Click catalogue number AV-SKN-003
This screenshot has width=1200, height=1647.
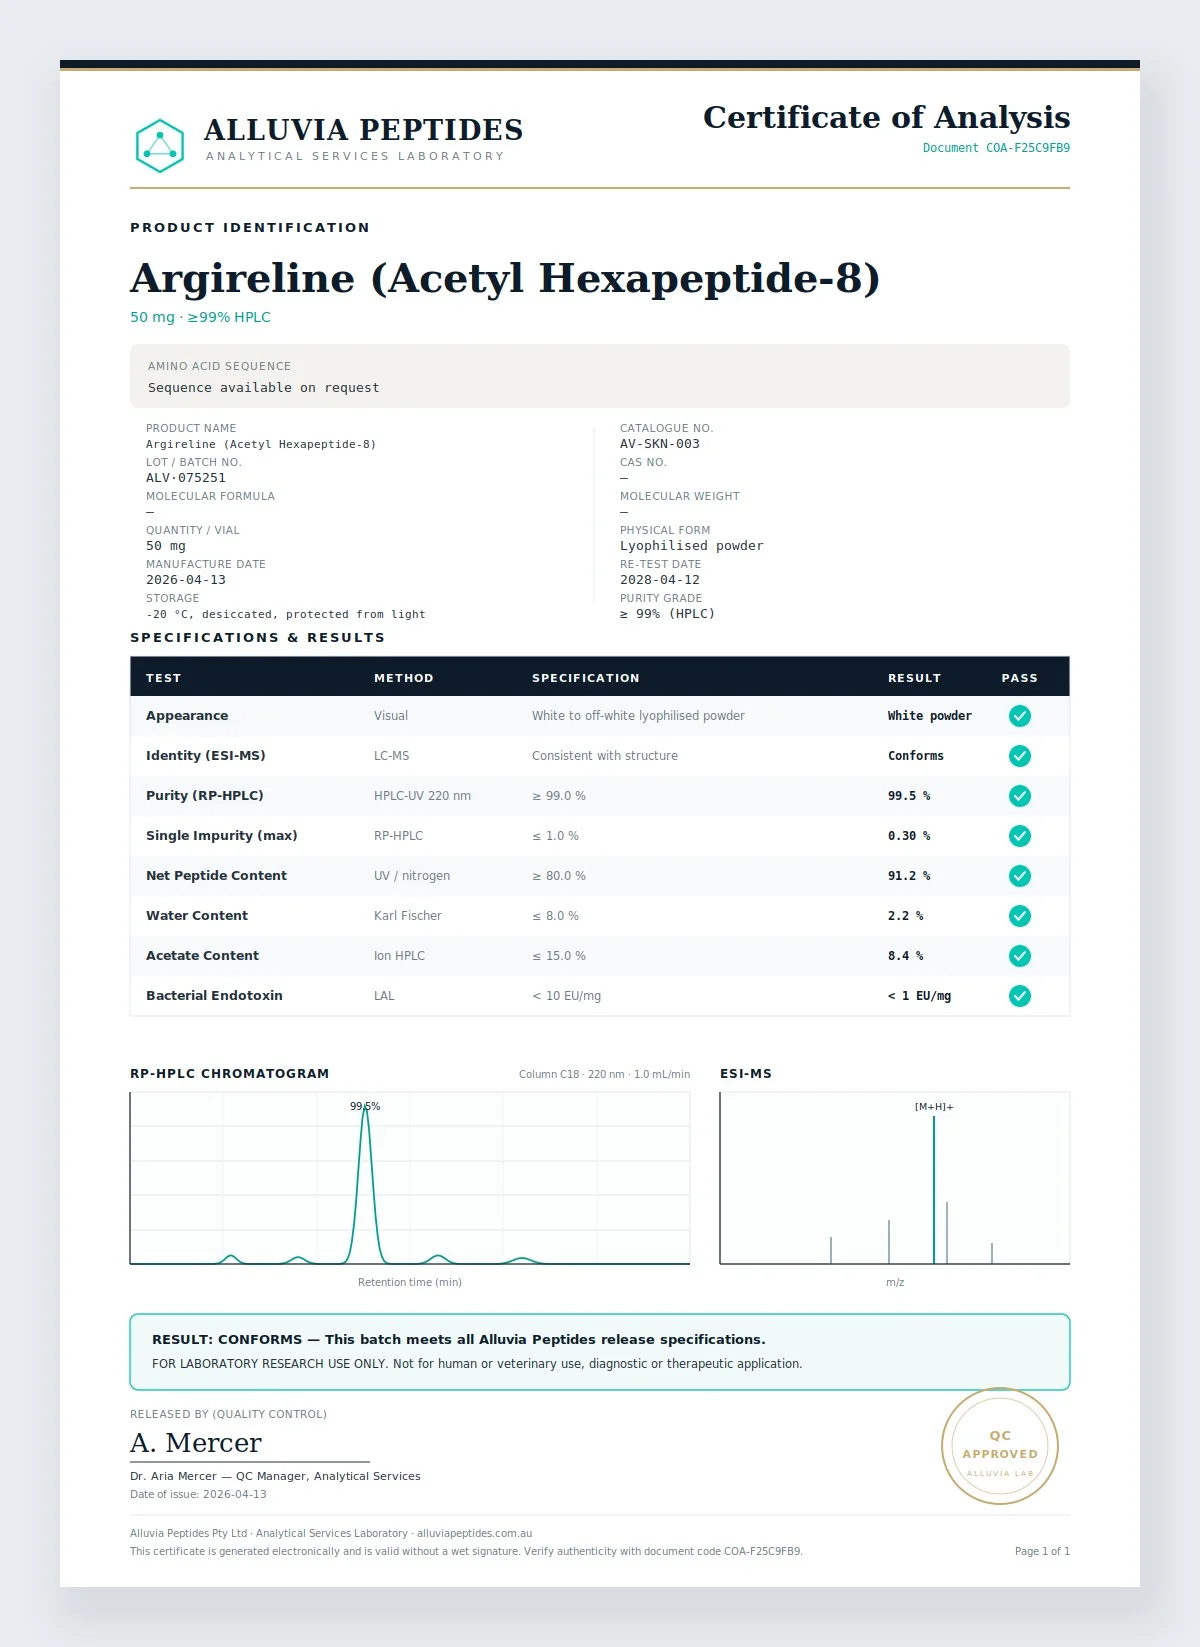point(660,444)
